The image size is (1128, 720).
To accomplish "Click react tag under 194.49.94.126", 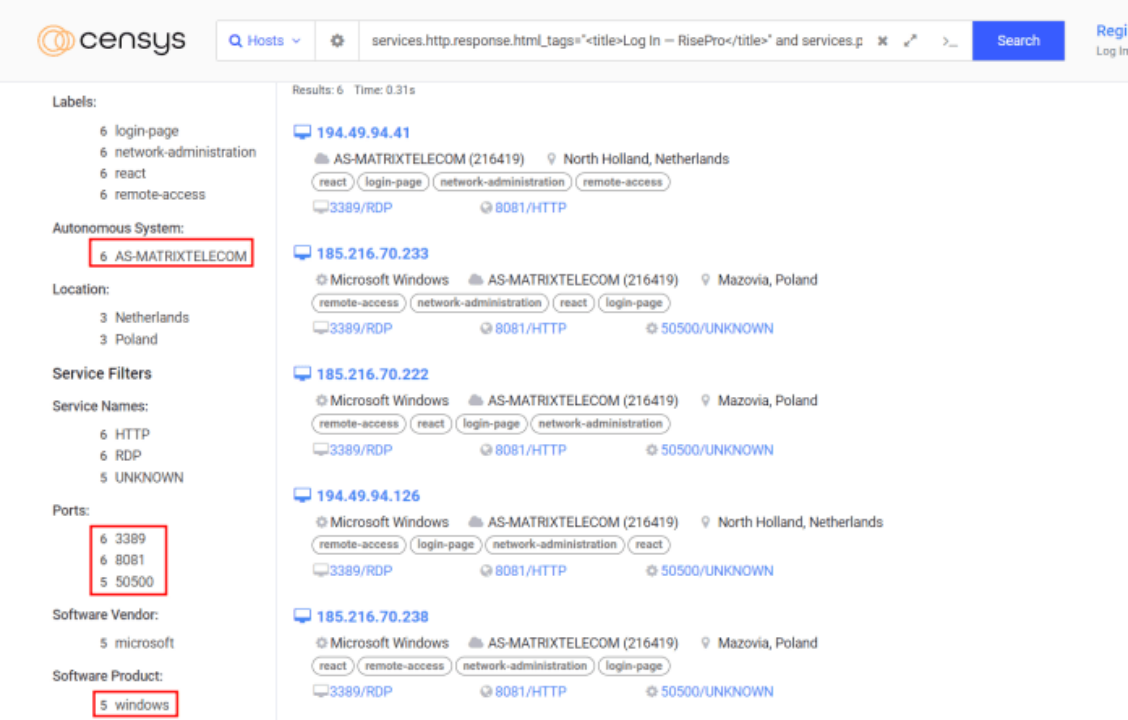I will tap(649, 545).
